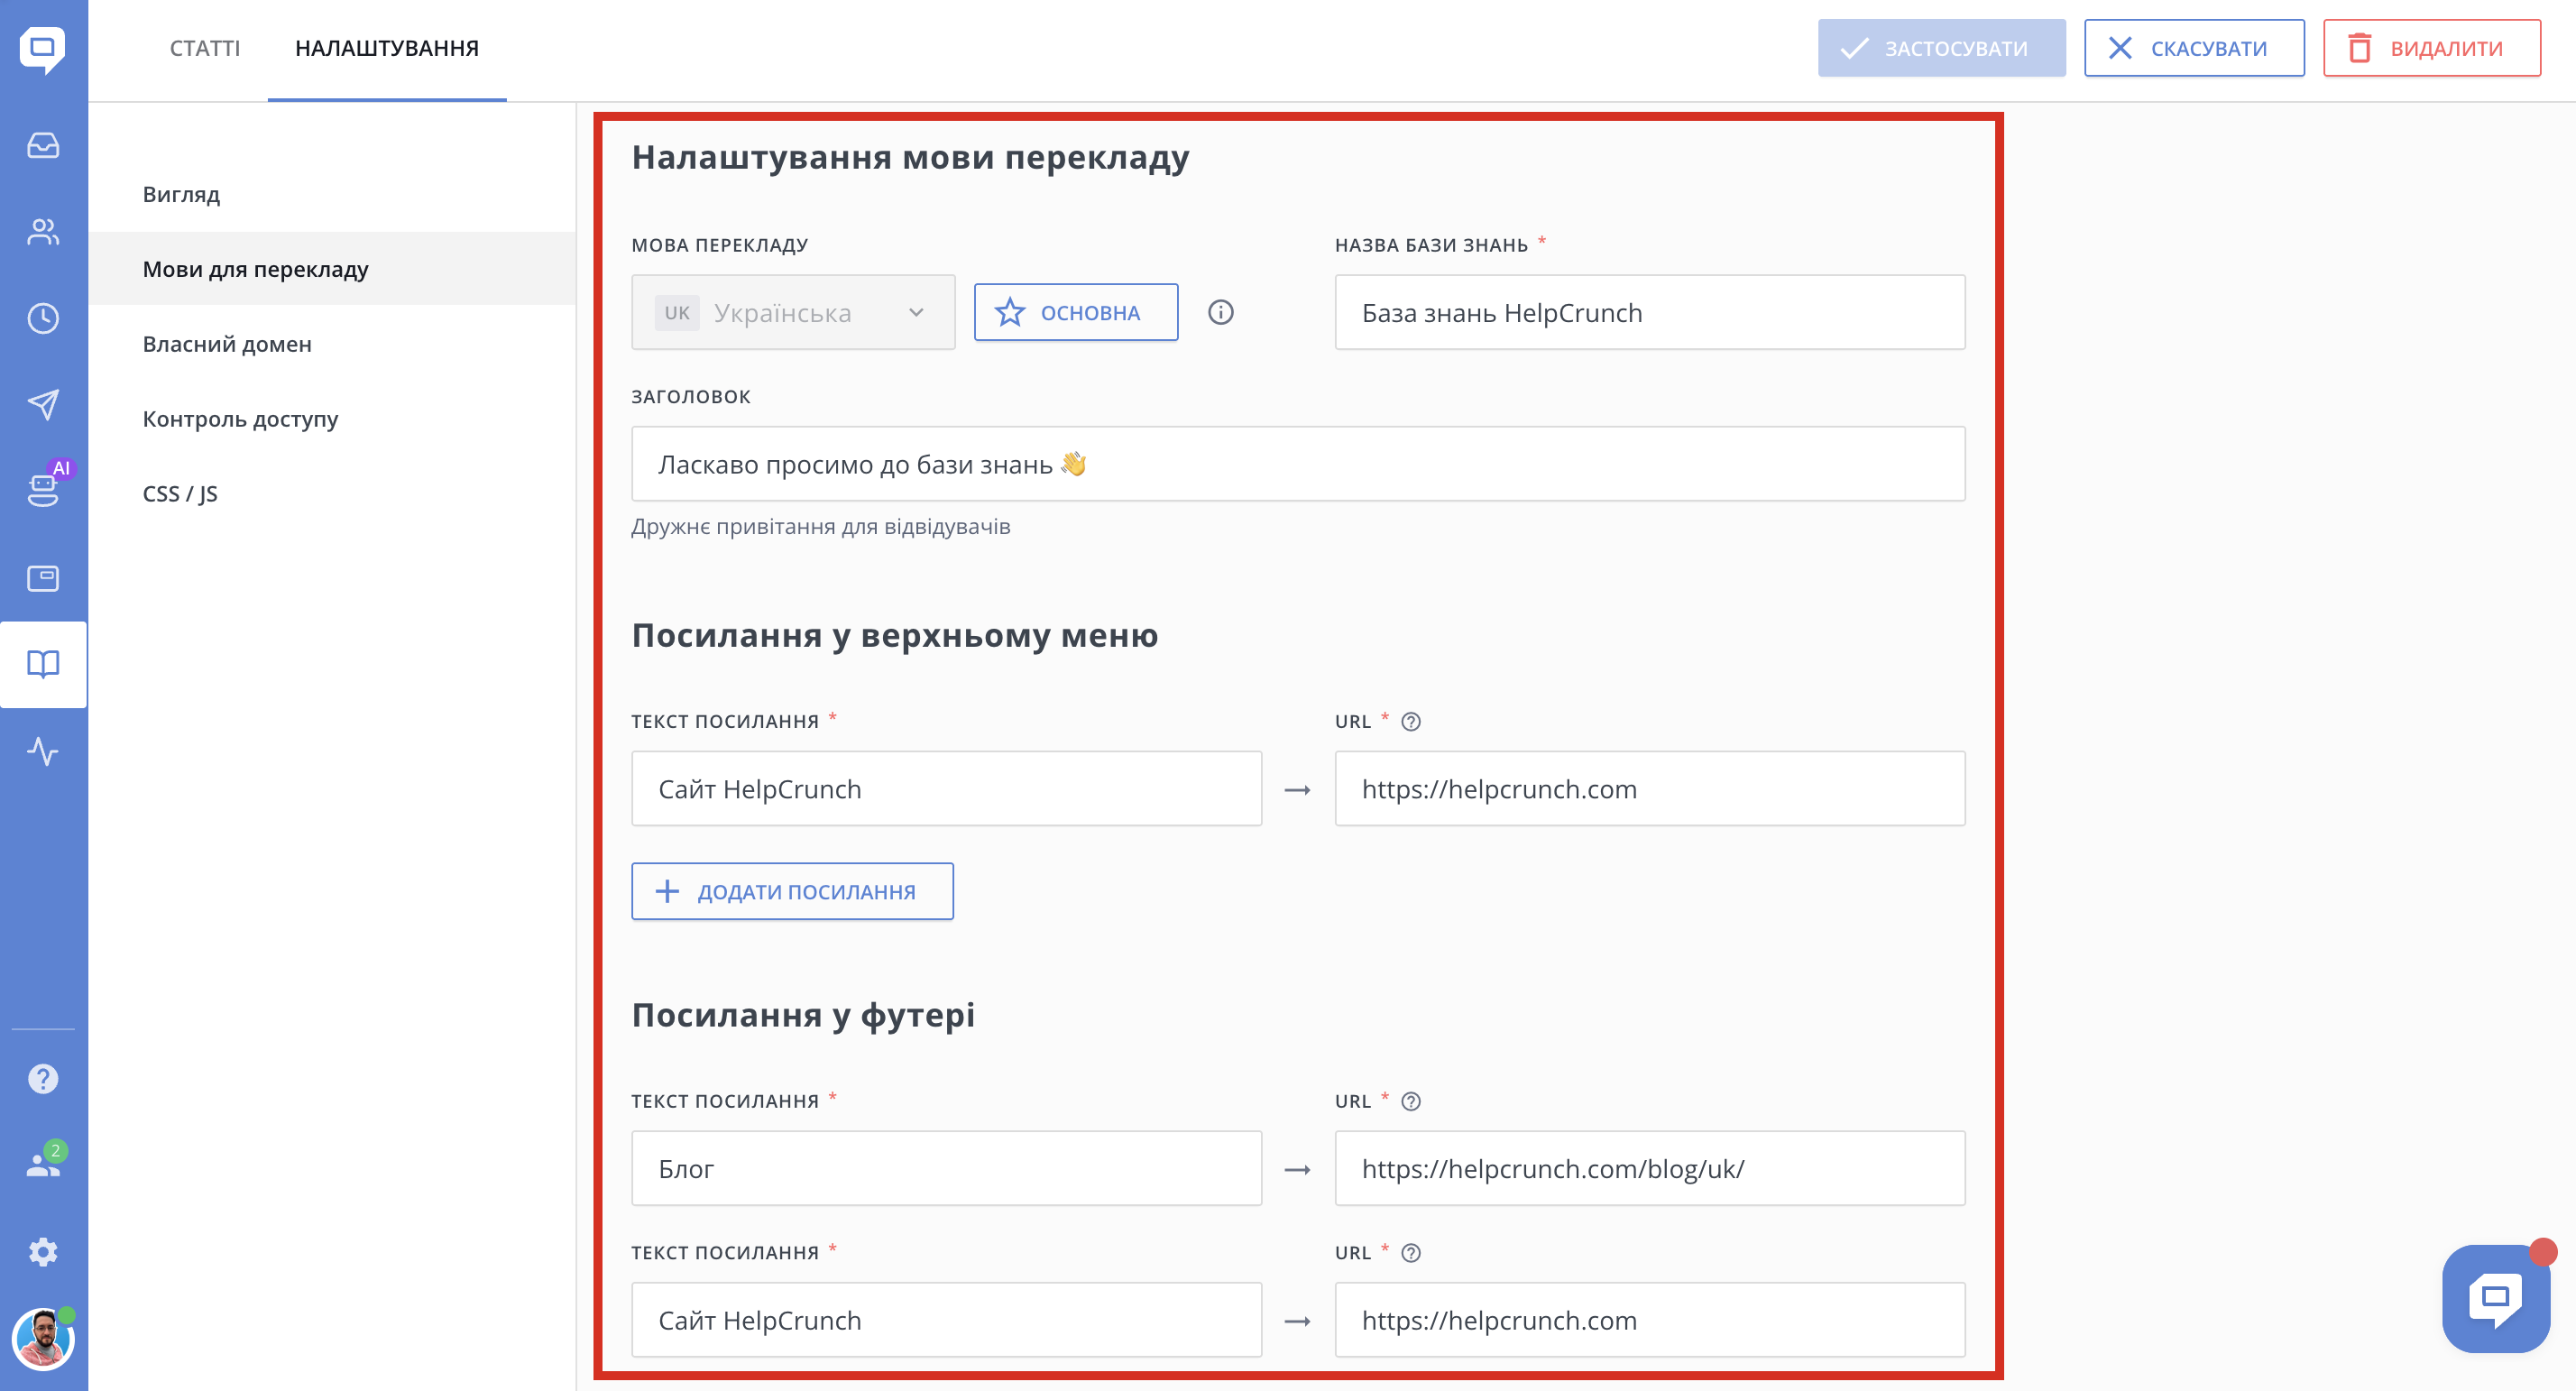Open the activity reports pulse icon
This screenshot has height=1391, width=2576.
pyautogui.click(x=43, y=751)
